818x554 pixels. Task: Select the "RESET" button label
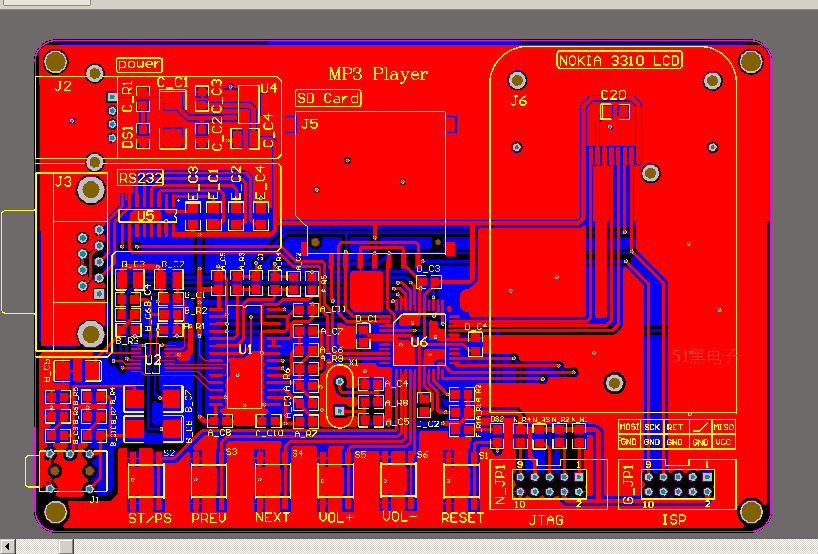[463, 518]
